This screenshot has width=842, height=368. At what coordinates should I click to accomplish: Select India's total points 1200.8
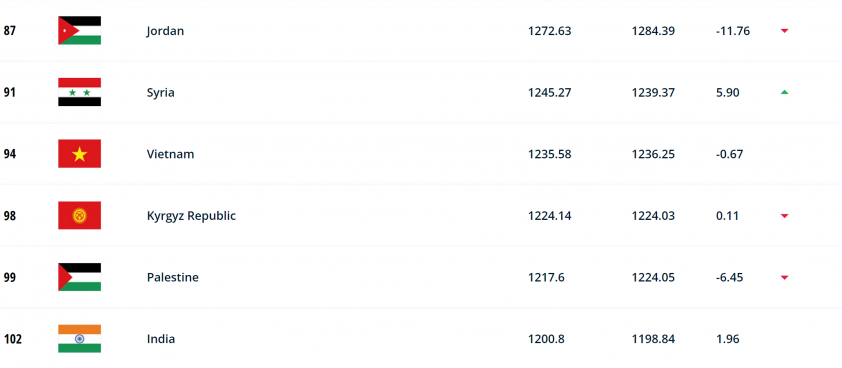tap(546, 339)
